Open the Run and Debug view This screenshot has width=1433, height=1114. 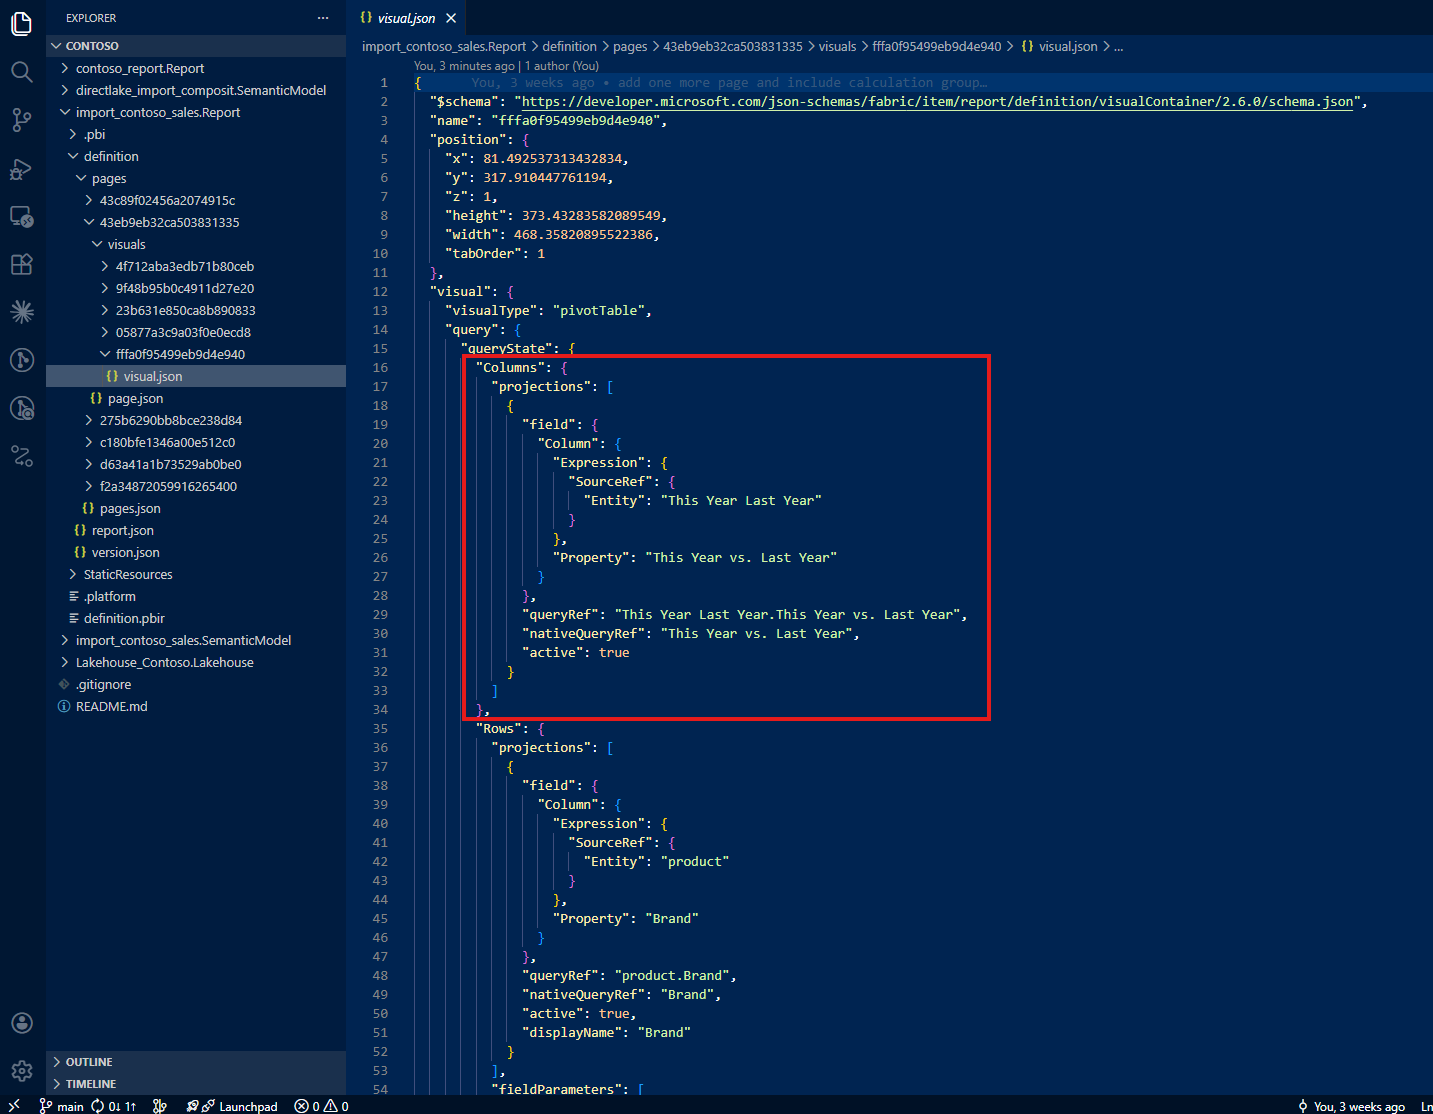pos(22,168)
